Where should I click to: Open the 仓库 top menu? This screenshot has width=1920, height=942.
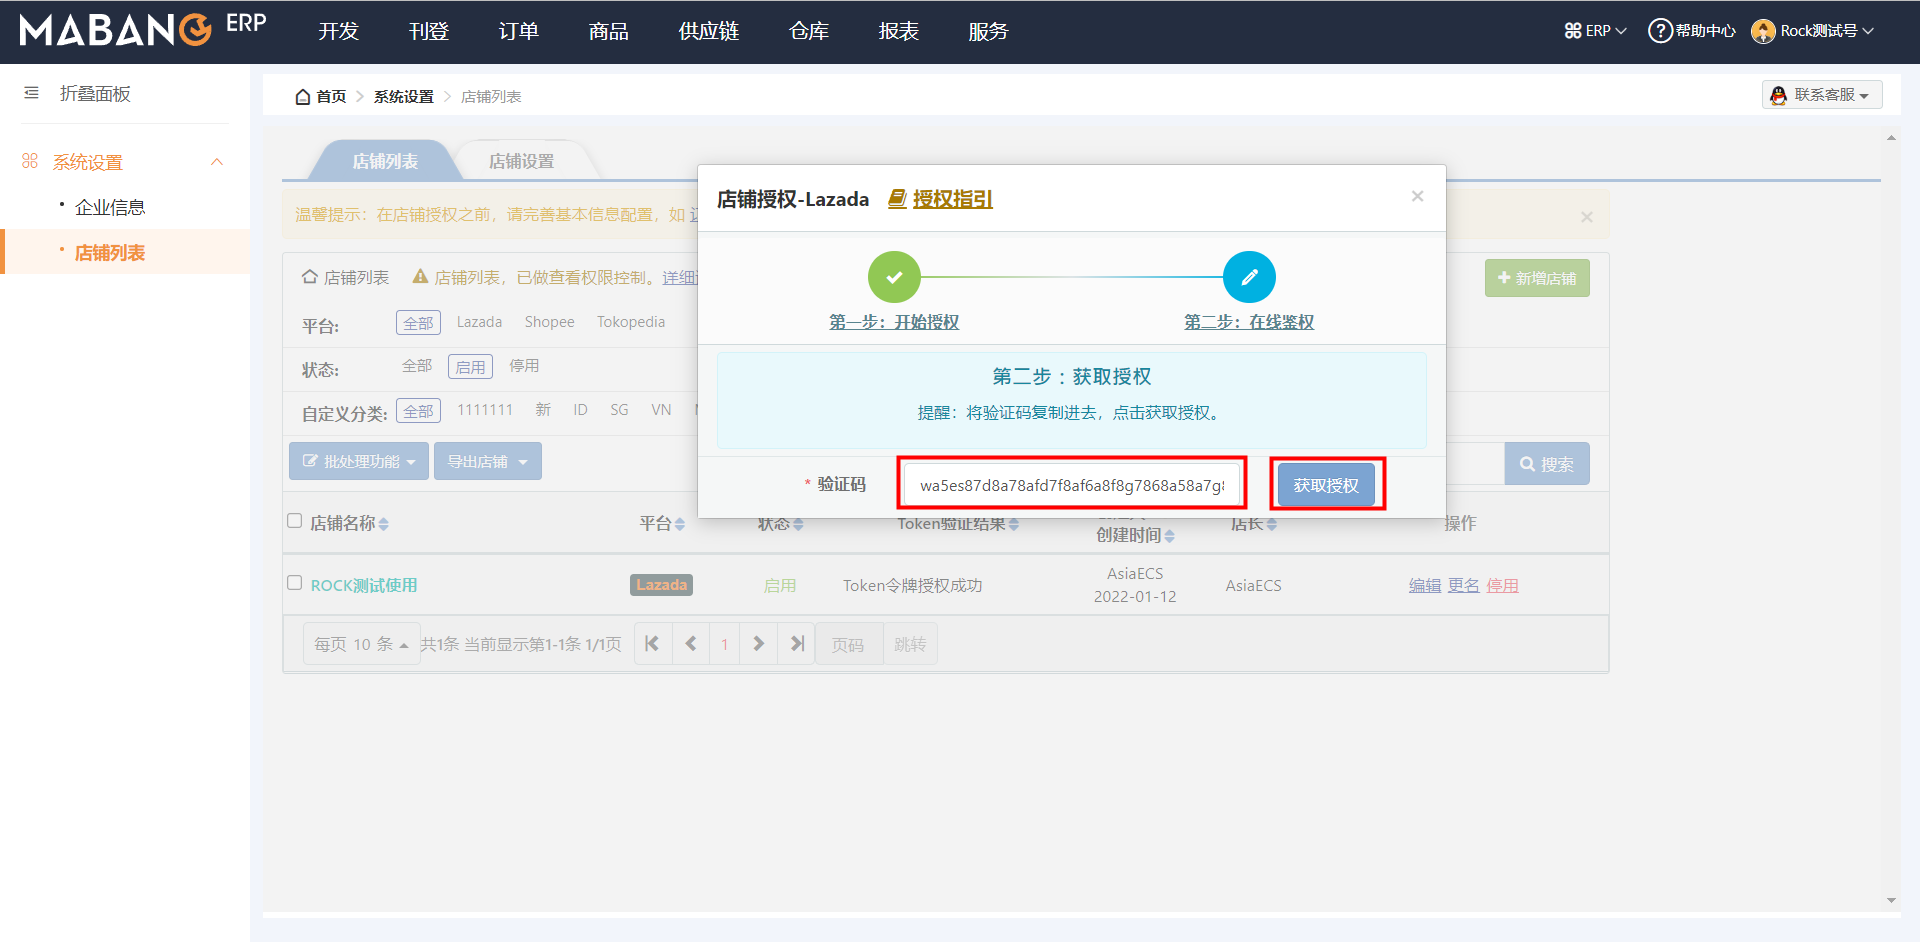coord(809,31)
